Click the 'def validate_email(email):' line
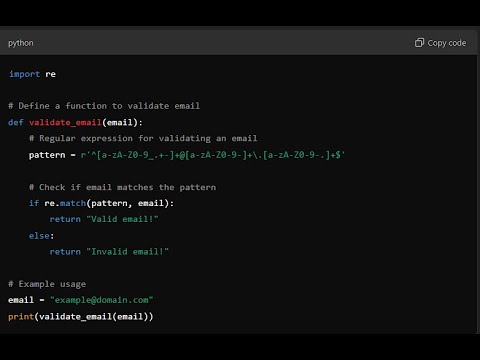Image resolution: width=480 pixels, height=360 pixels. 75,122
